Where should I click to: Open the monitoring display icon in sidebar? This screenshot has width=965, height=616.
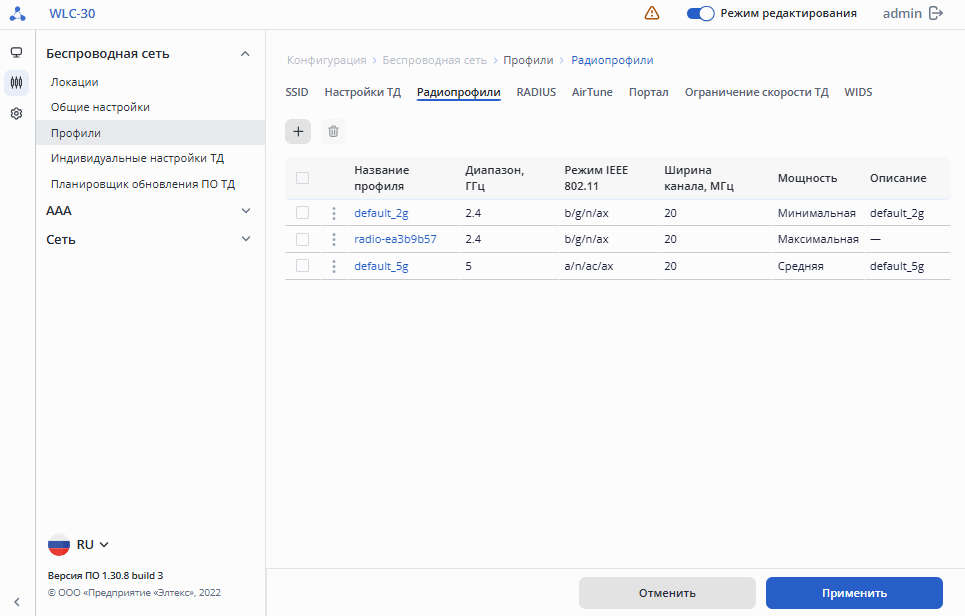click(x=16, y=53)
